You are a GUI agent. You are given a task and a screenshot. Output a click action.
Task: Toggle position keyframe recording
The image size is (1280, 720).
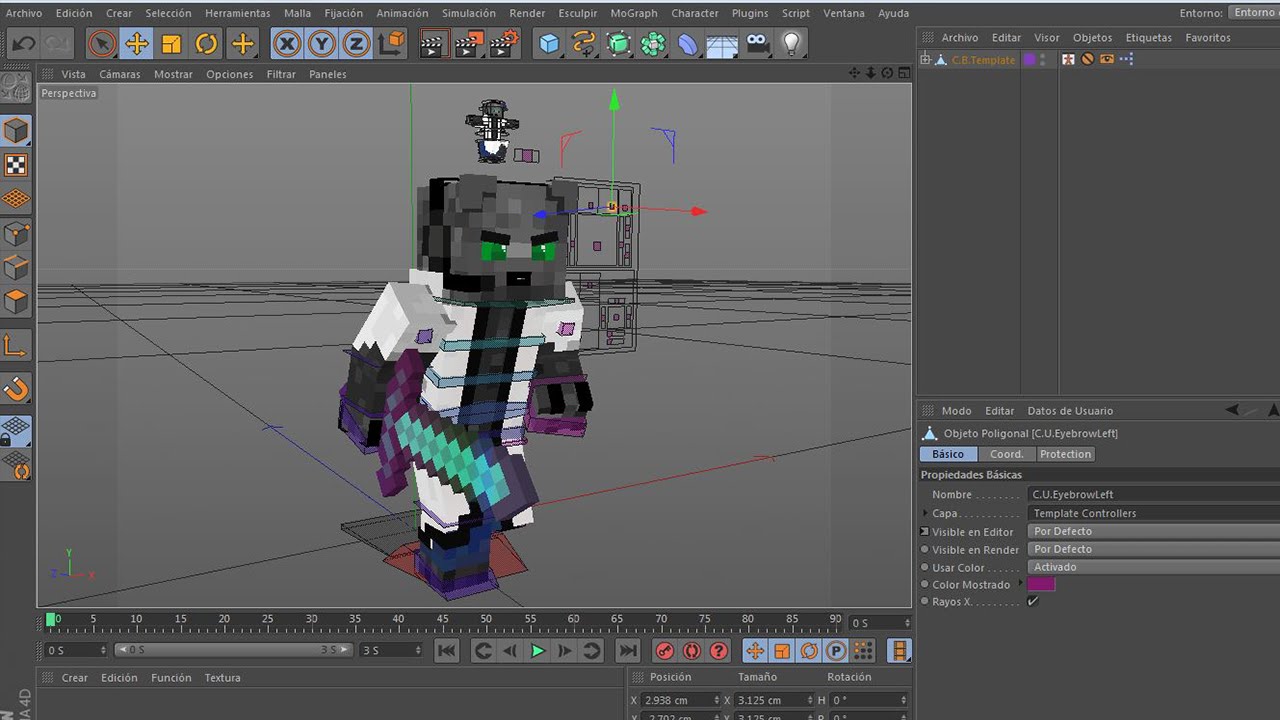tap(755, 651)
